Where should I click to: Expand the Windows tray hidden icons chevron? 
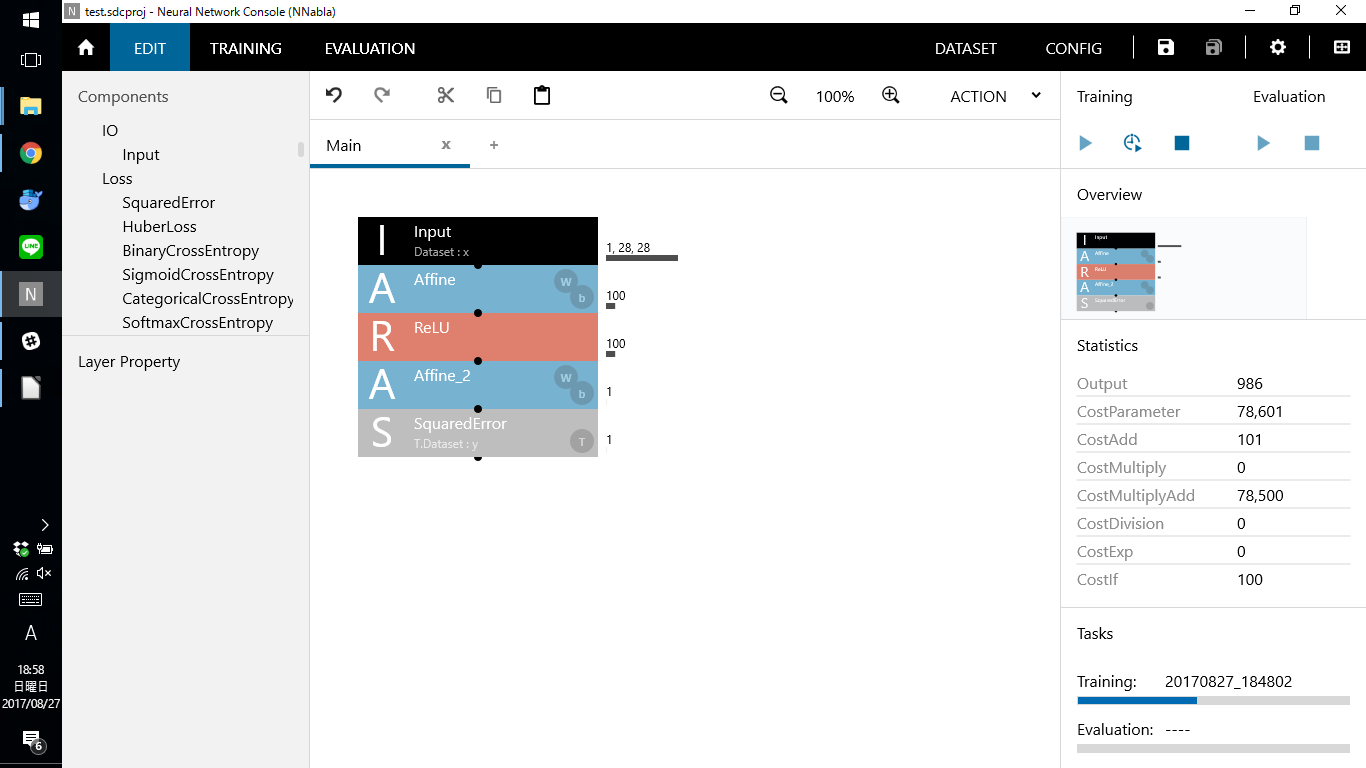(45, 524)
